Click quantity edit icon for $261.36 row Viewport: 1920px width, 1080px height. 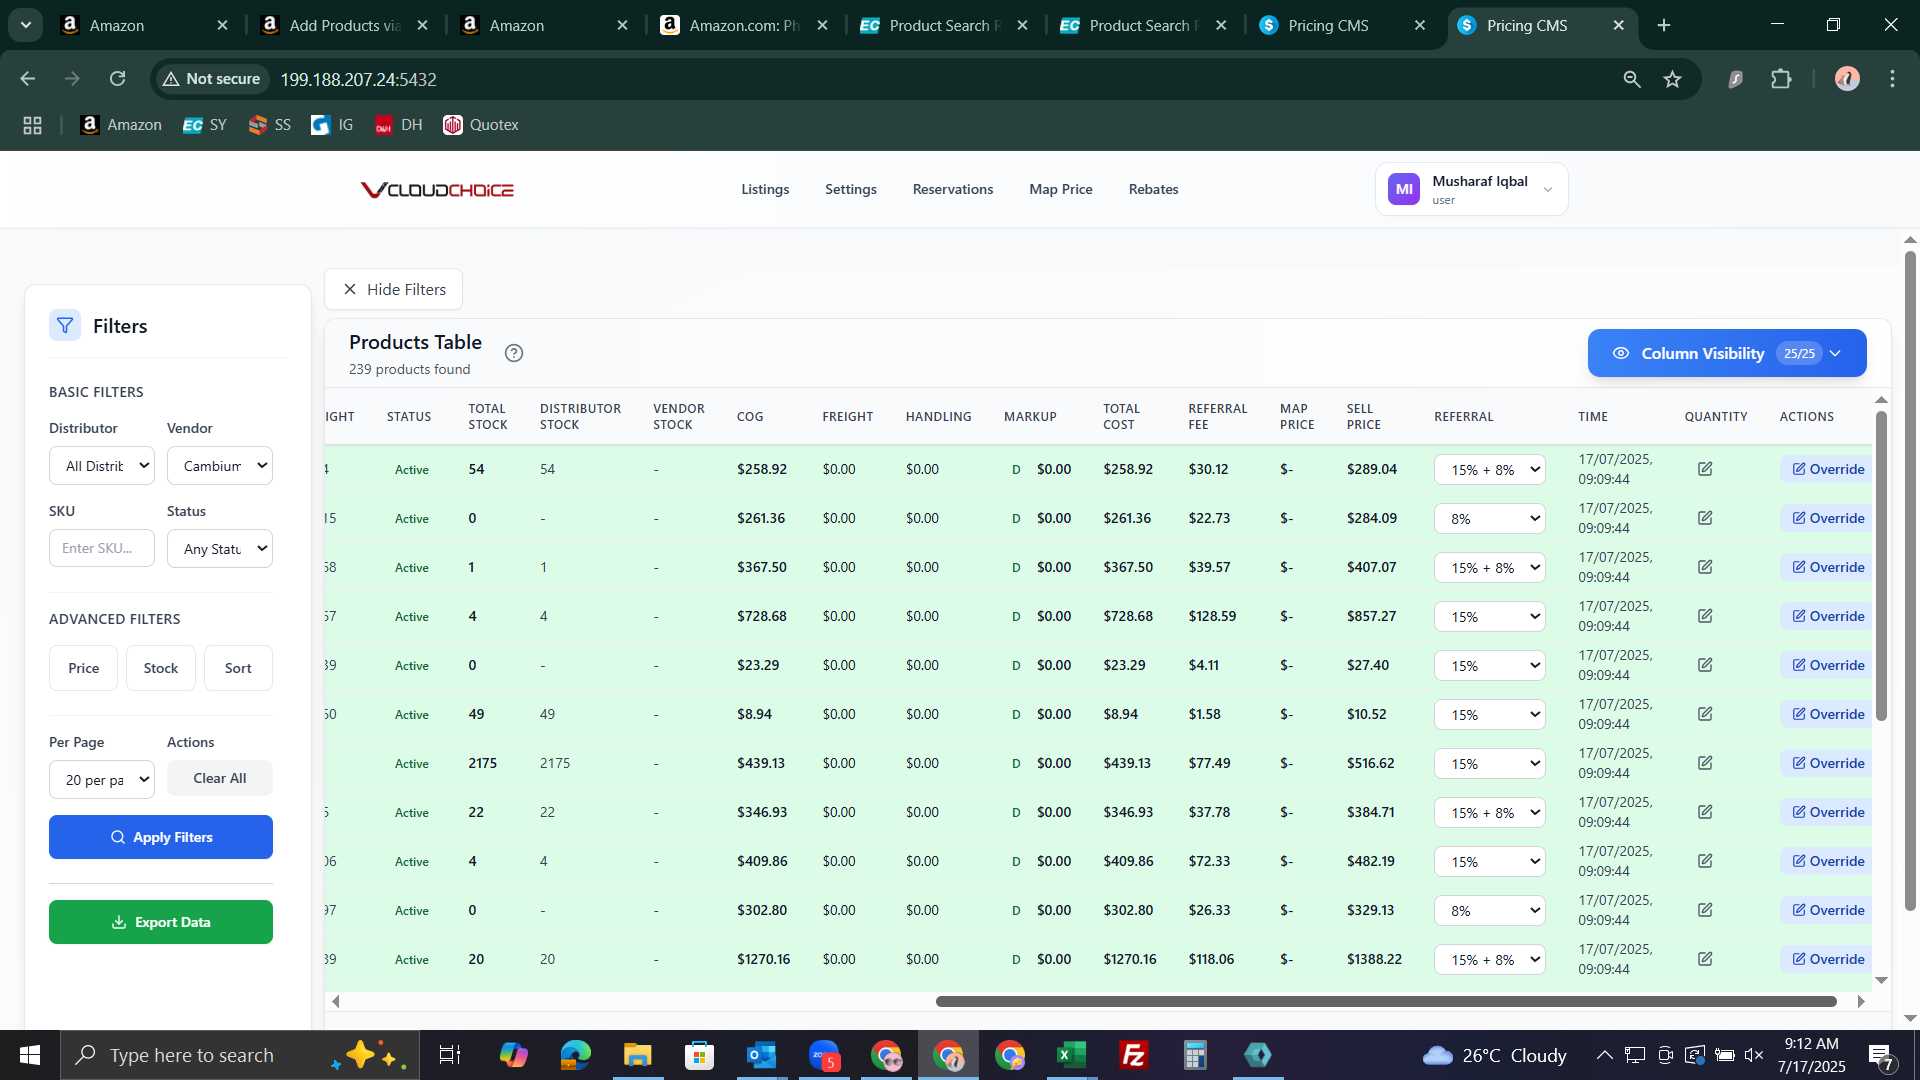tap(1705, 518)
